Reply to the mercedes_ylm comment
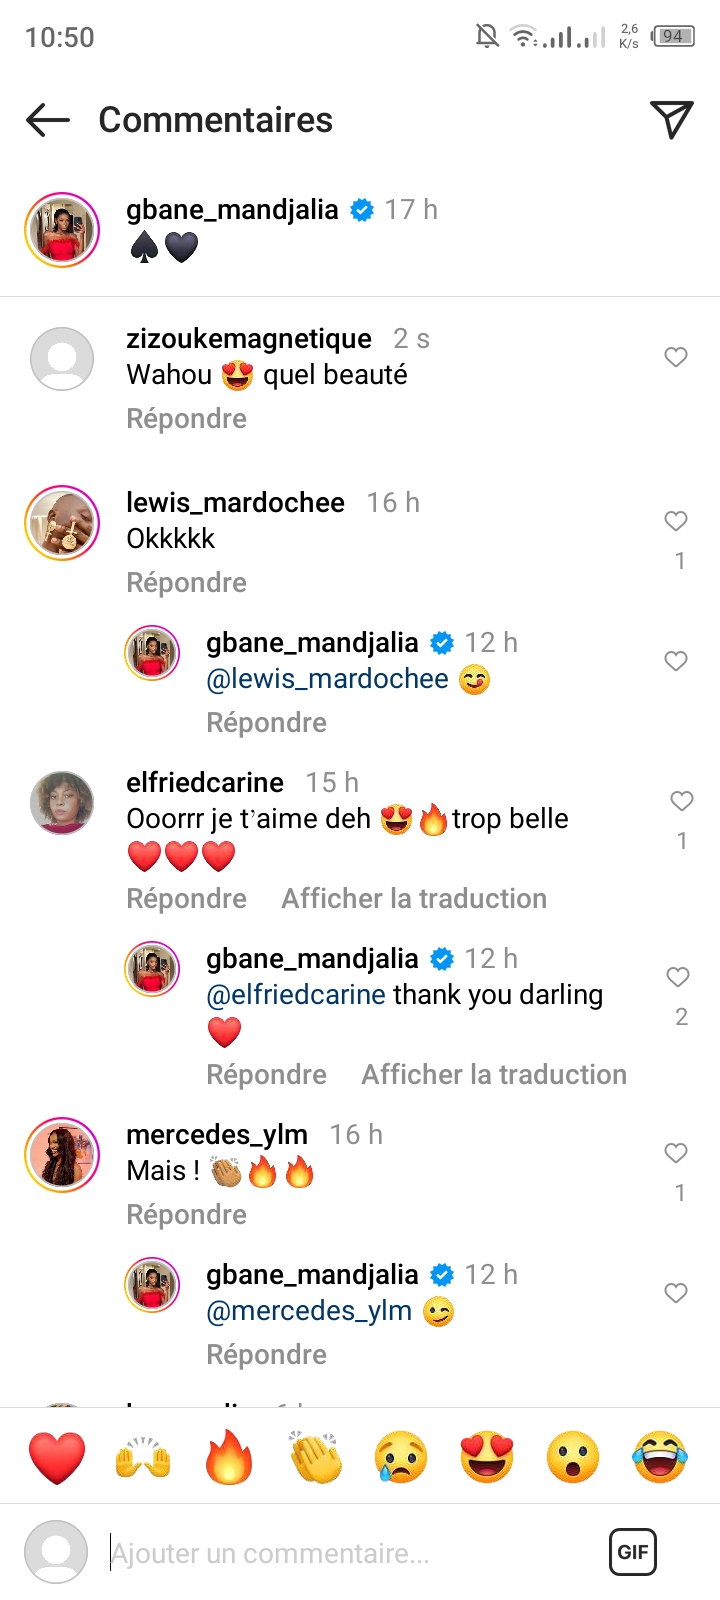Viewport: 720px width, 1600px height. [x=186, y=1215]
